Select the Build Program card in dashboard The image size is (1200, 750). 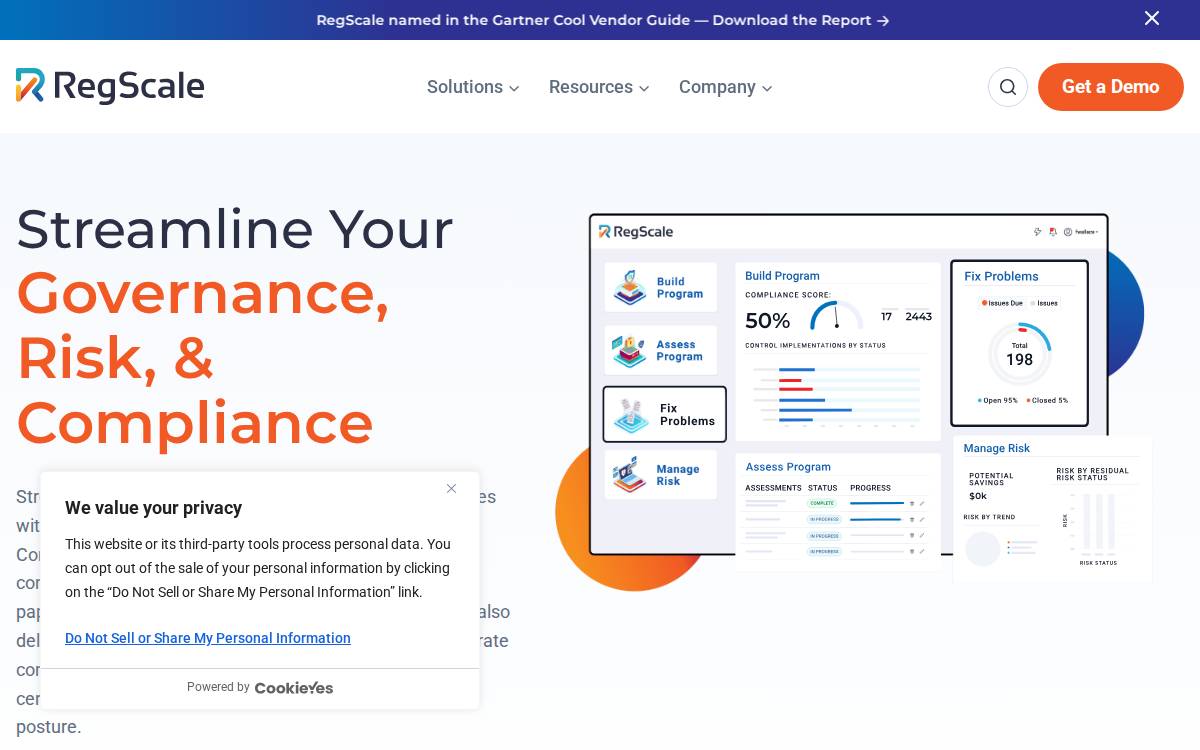point(660,287)
